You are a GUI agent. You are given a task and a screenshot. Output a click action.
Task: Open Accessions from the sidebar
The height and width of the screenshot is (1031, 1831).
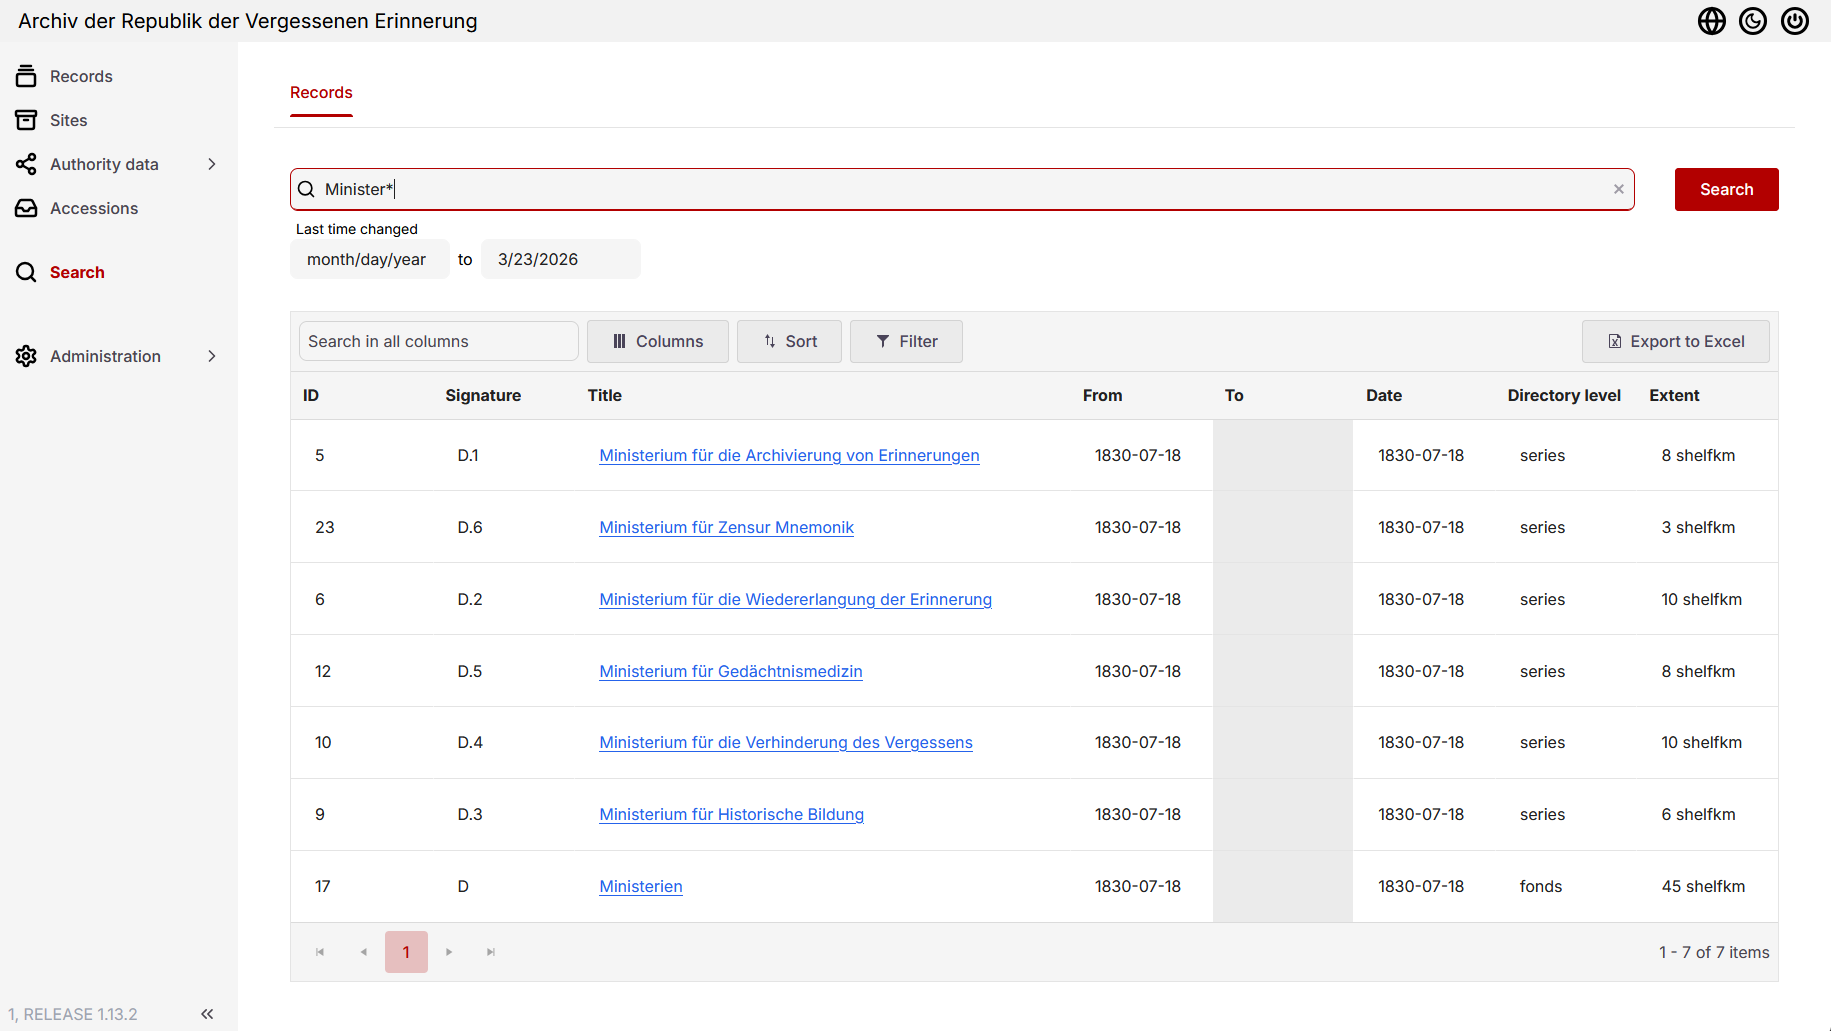click(x=94, y=208)
